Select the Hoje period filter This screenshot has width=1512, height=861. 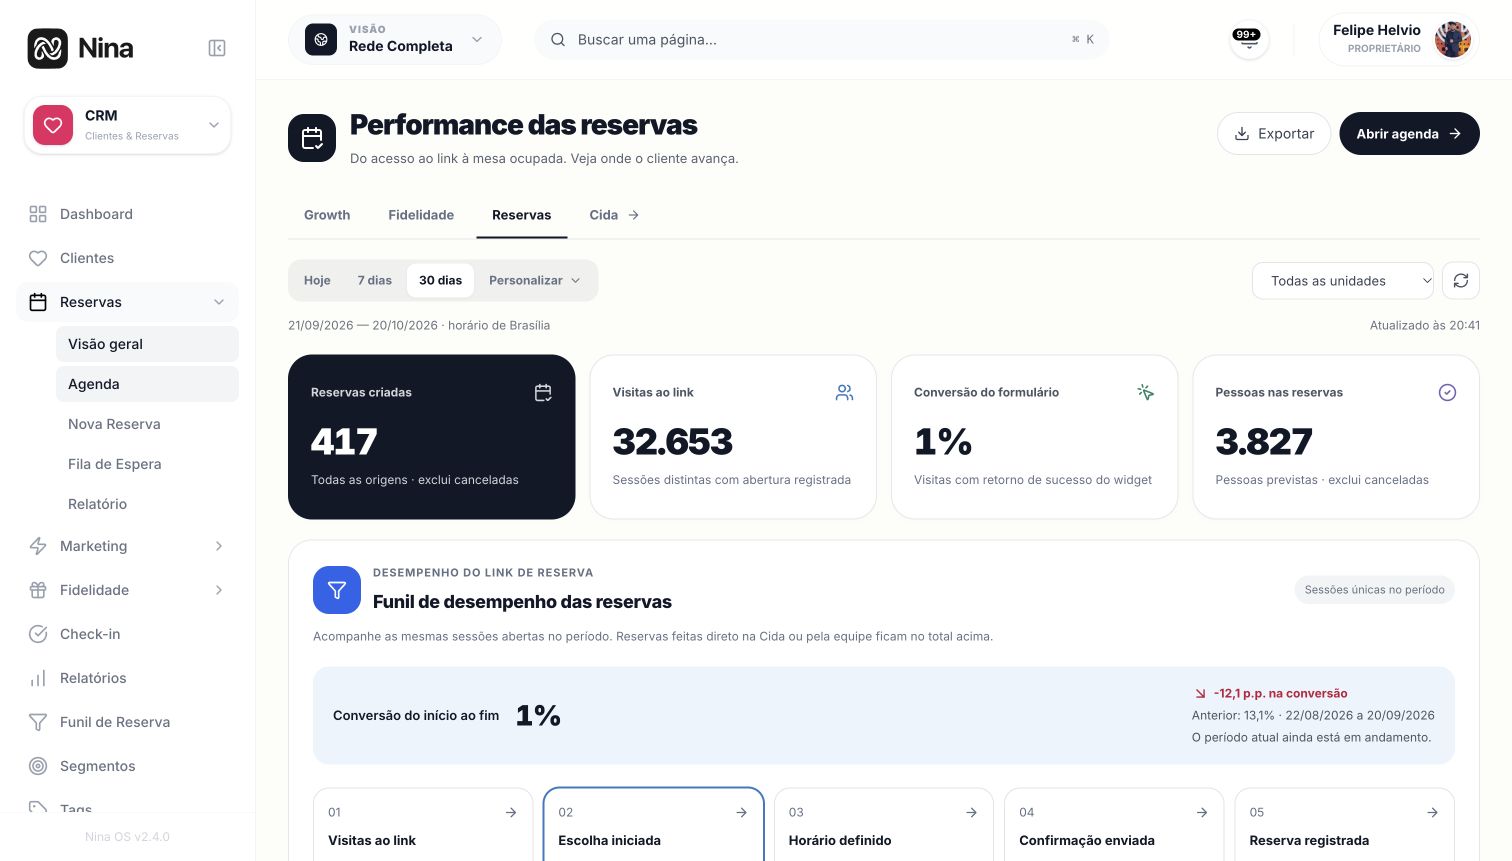[317, 281]
